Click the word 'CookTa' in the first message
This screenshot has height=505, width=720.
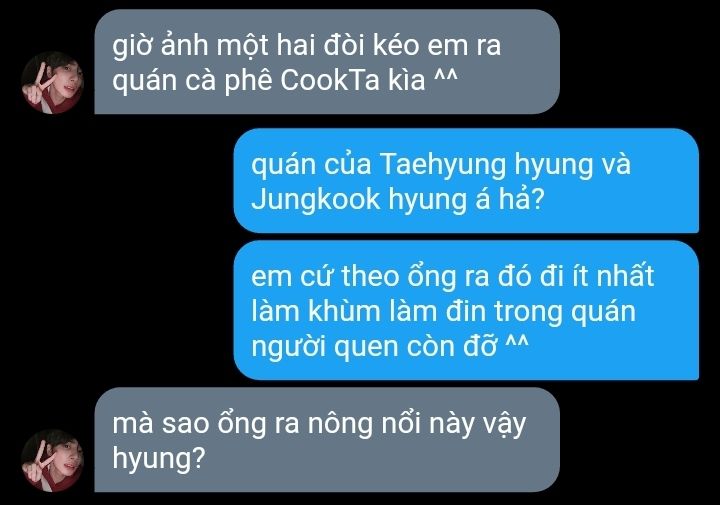pyautogui.click(x=330, y=80)
